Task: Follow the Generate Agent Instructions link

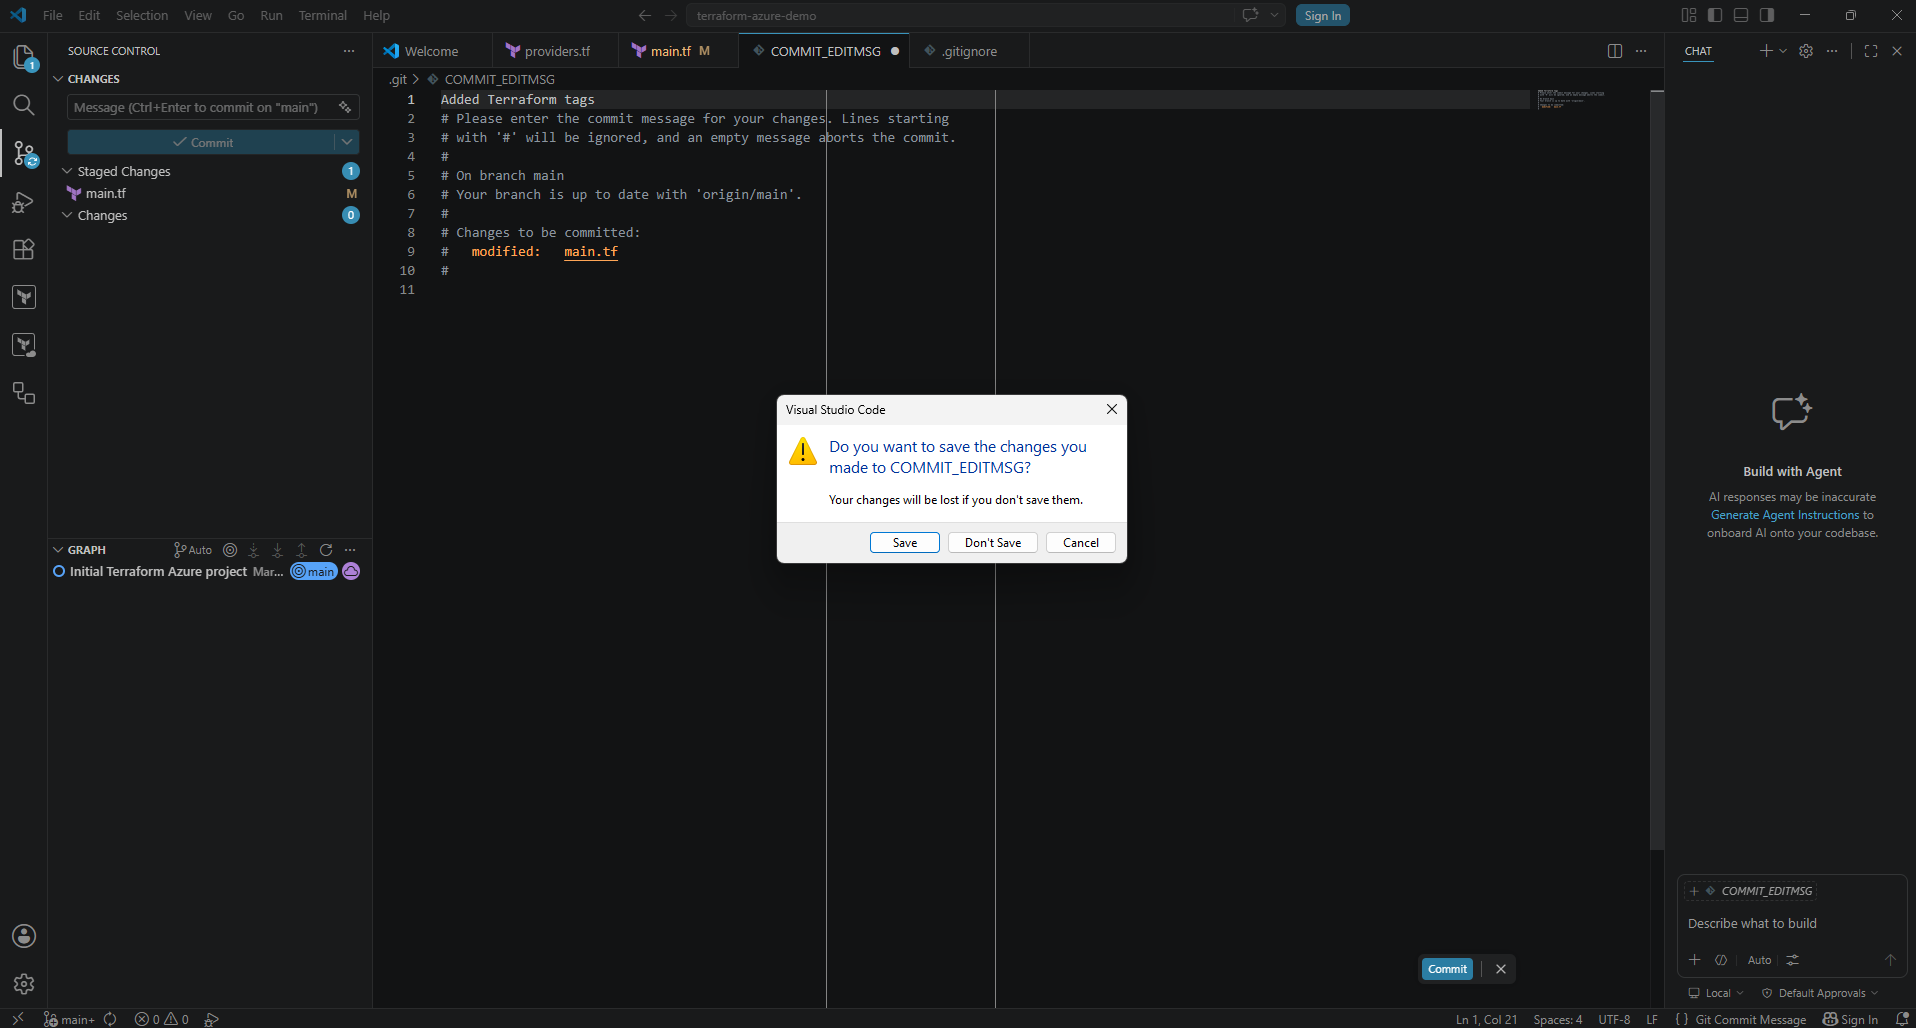Action: click(x=1785, y=515)
